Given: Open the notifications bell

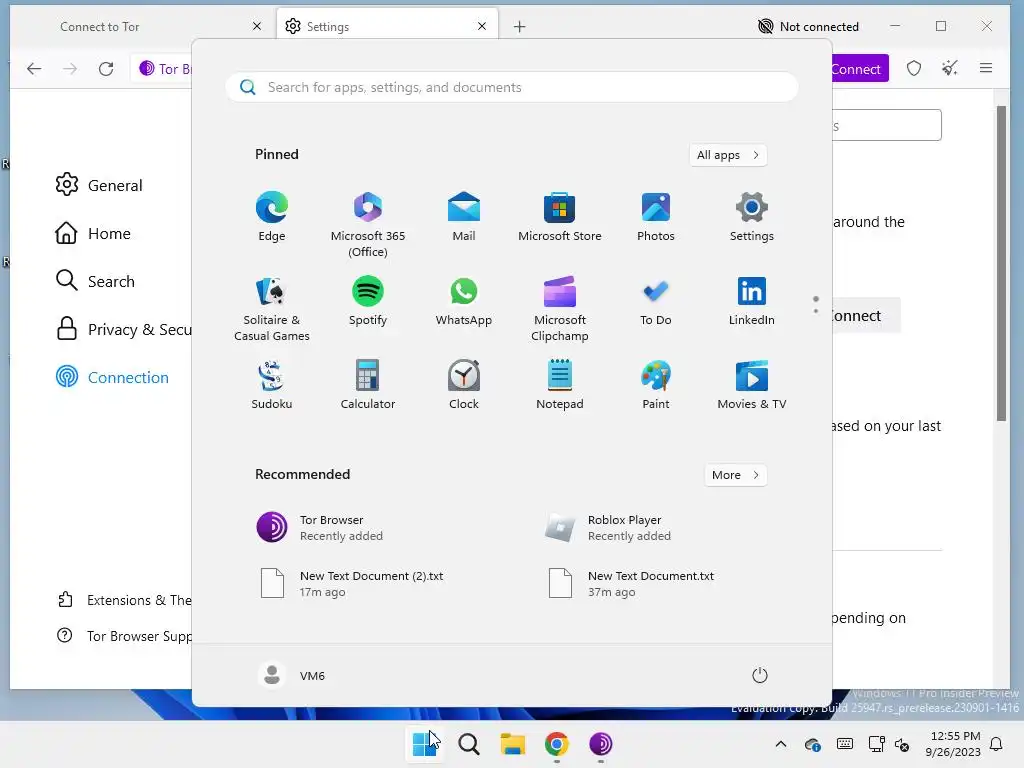Looking at the screenshot, I should (x=997, y=744).
